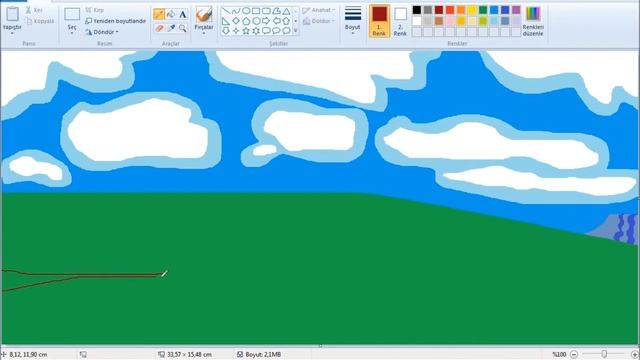Click the 'Boyut: 2,1MB' status text
This screenshot has width=640, height=360.
point(263,354)
